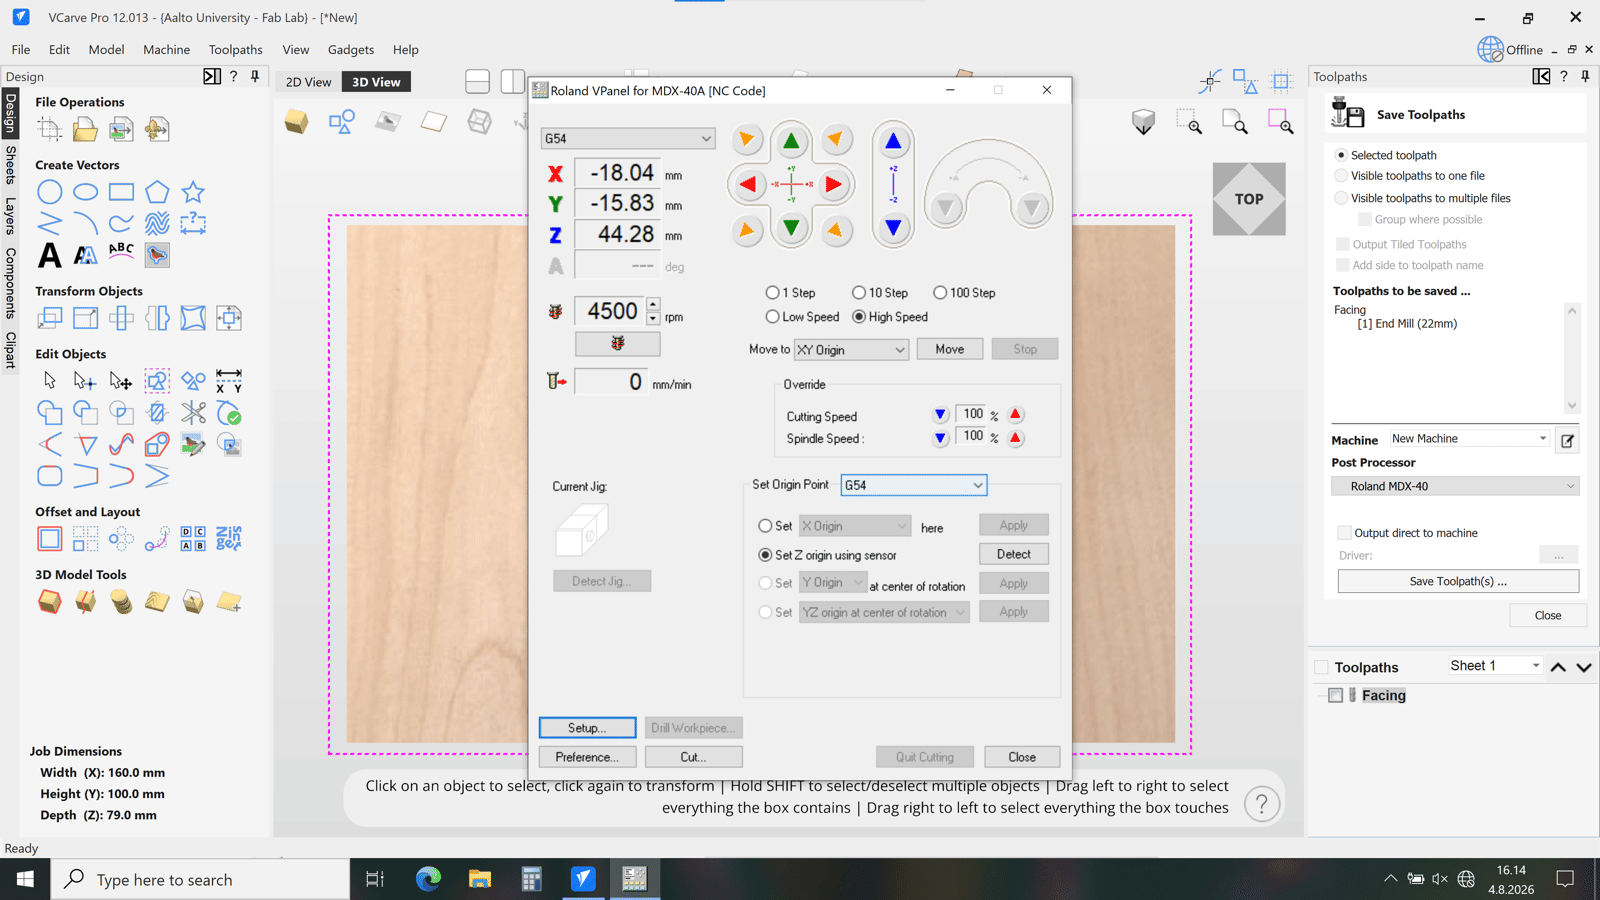Open the New File icon
The width and height of the screenshot is (1600, 900).
[50, 129]
